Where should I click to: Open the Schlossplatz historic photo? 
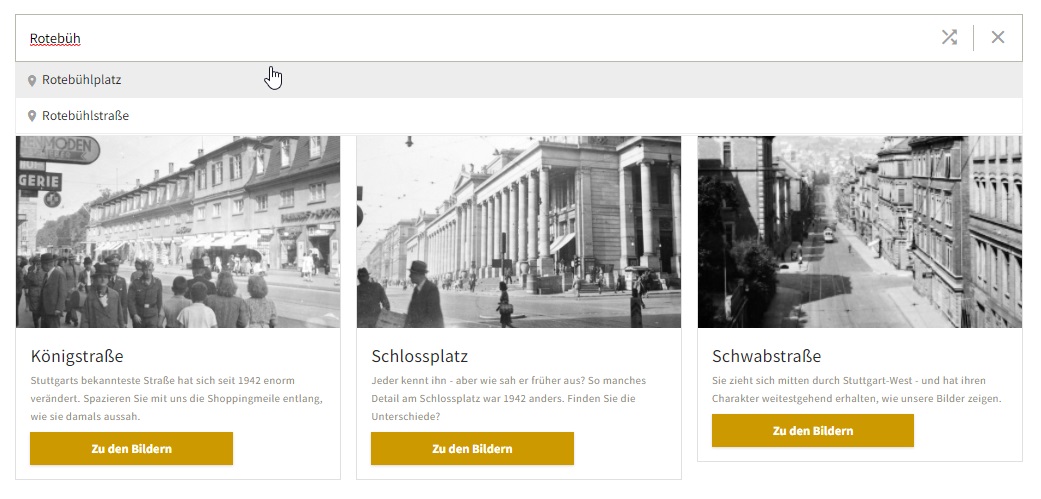tap(519, 232)
